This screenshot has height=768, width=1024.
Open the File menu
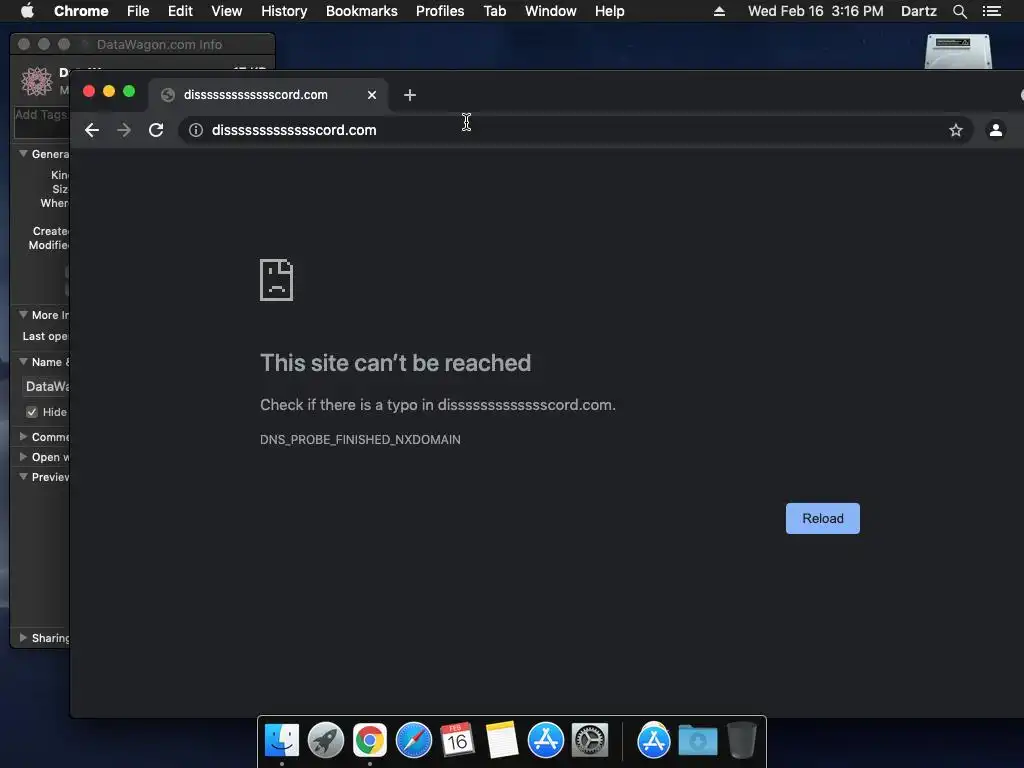coord(138,11)
